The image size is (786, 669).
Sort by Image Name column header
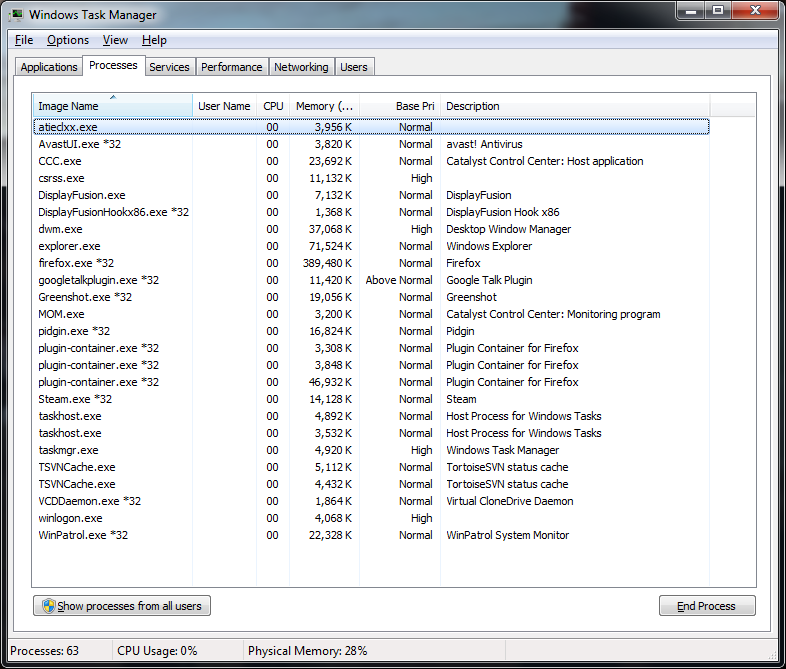pos(113,106)
